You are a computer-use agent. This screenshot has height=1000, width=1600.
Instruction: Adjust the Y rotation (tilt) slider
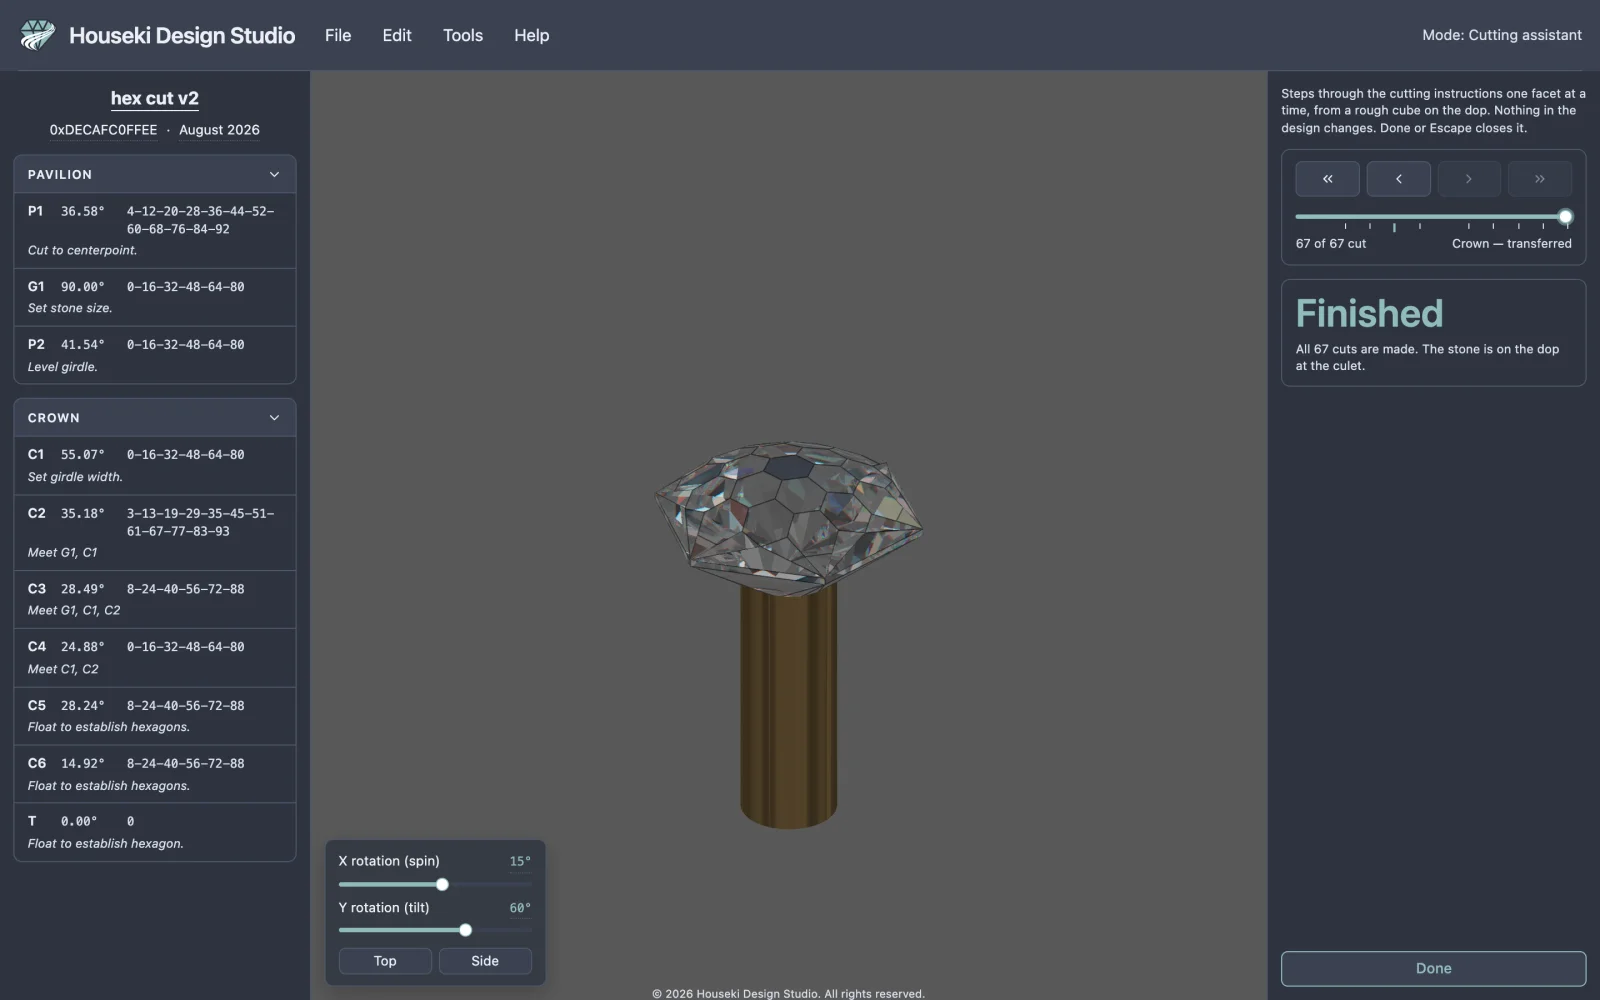click(x=435, y=930)
